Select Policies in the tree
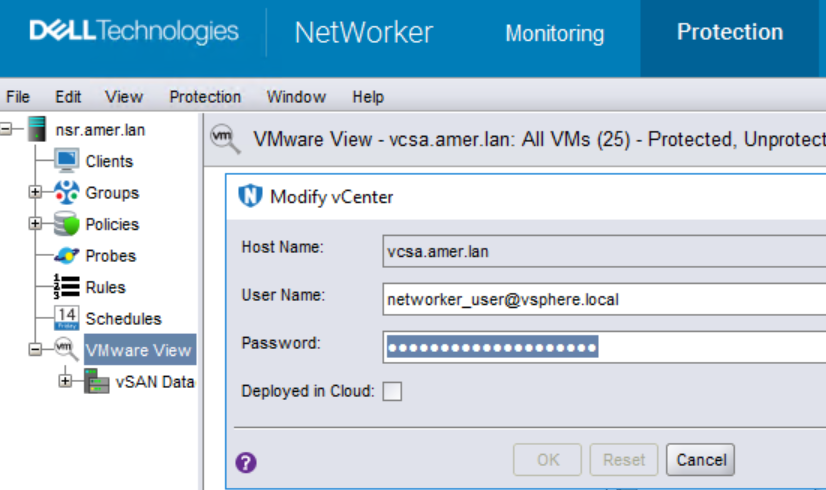This screenshot has height=490, width=826. click(112, 224)
